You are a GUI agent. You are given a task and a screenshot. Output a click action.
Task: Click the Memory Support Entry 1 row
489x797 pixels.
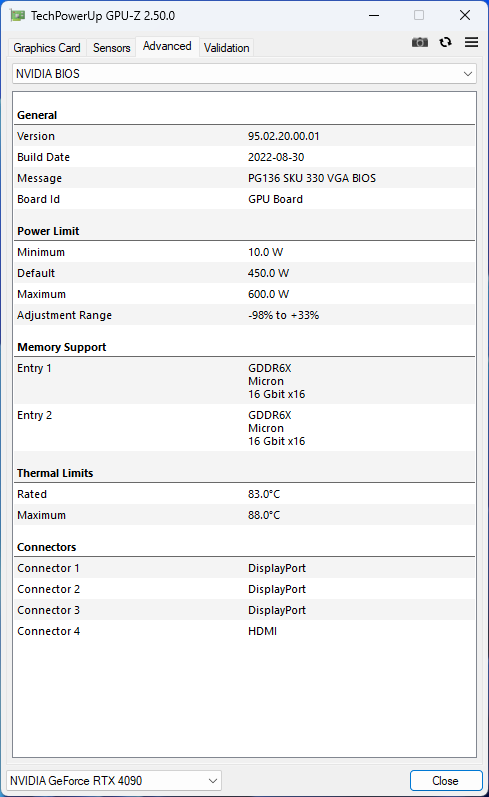click(x=244, y=381)
